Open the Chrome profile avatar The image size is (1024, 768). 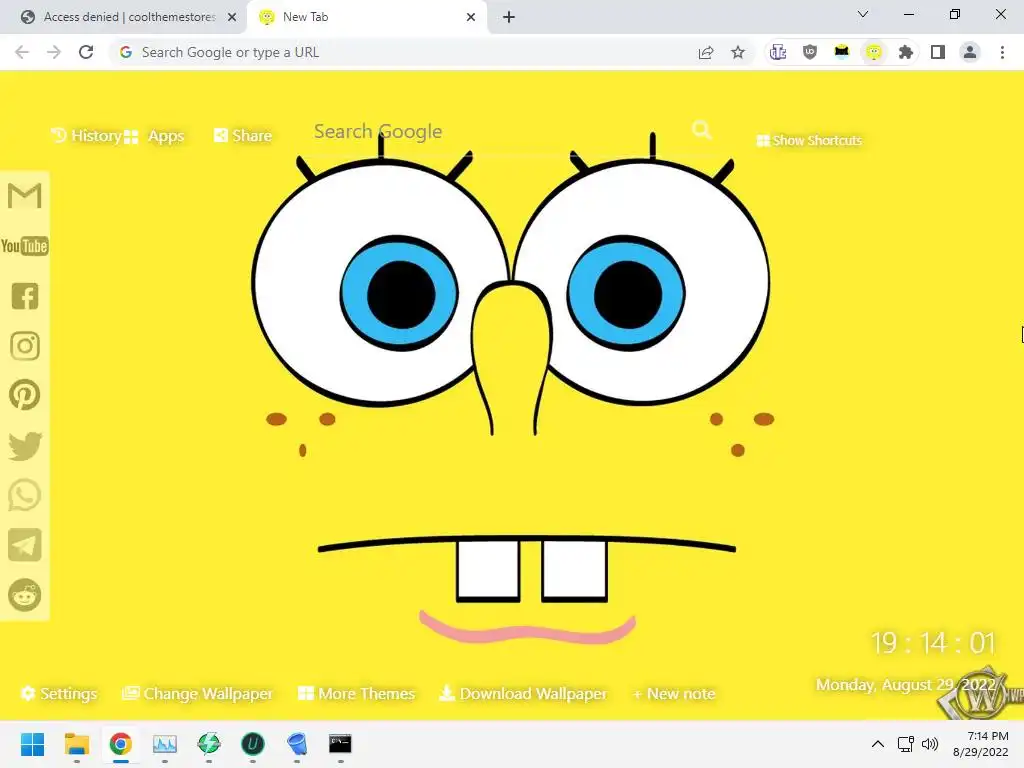pyautogui.click(x=970, y=52)
